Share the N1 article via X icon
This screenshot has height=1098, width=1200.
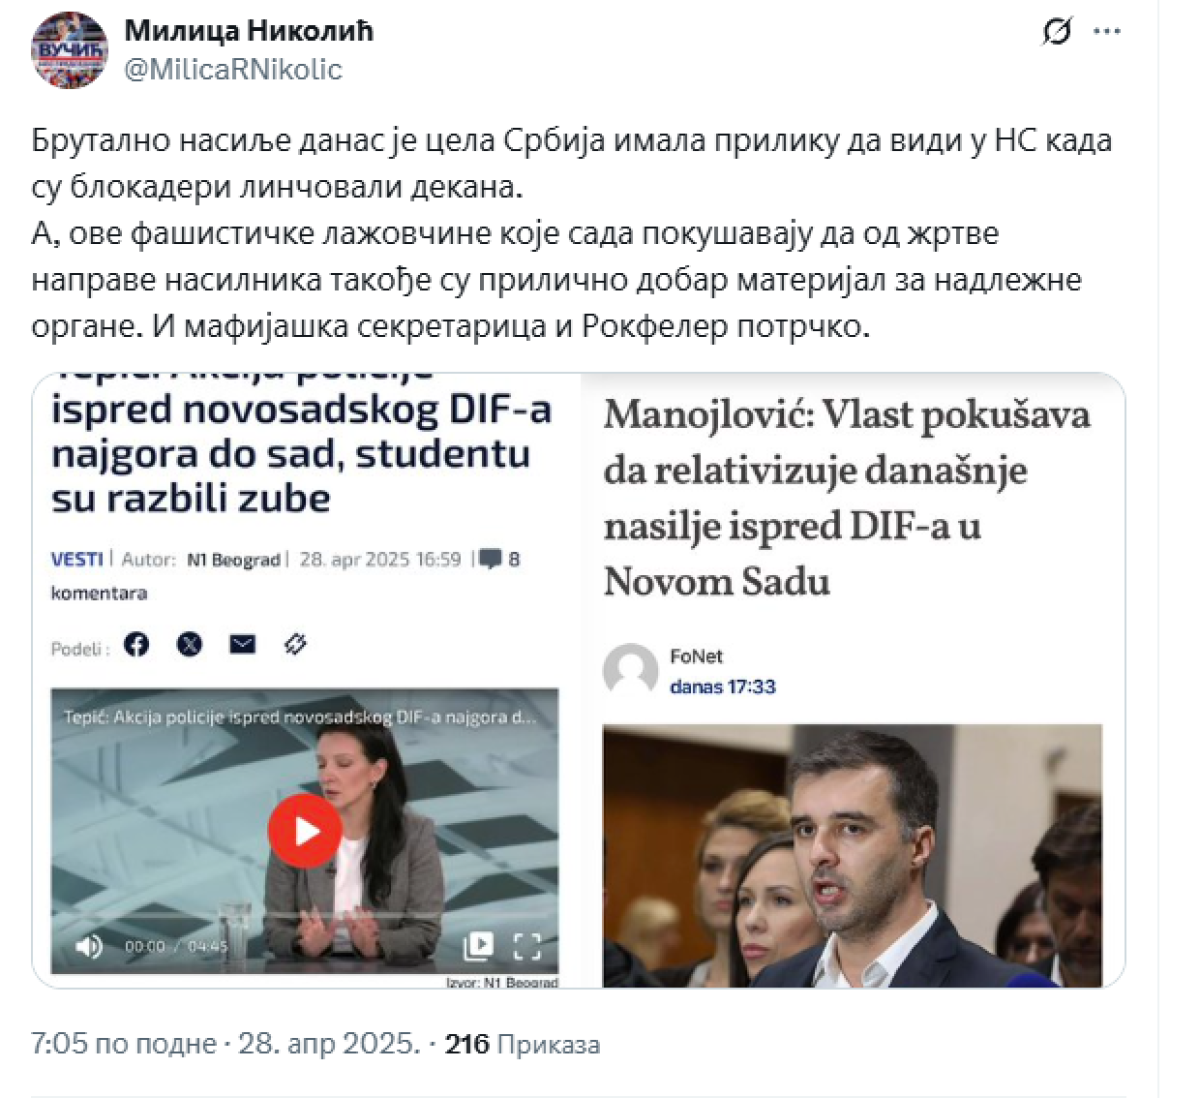189,644
